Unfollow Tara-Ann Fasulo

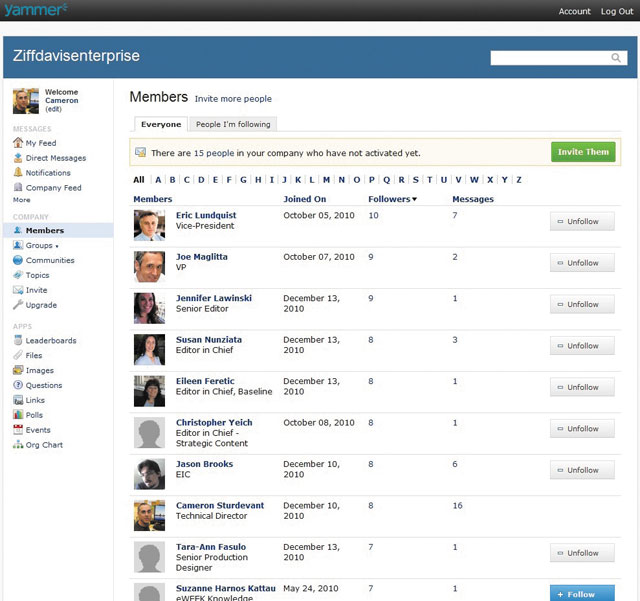(582, 553)
